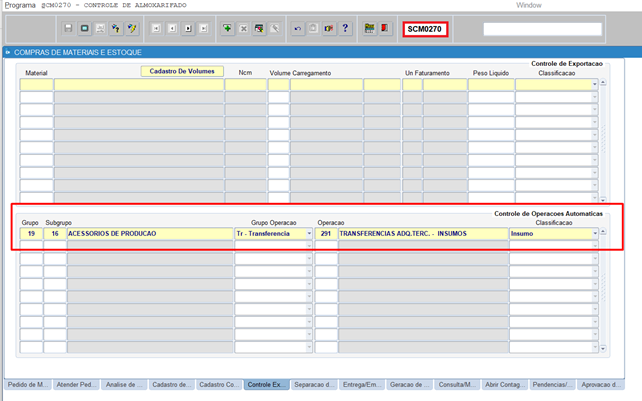Click the clear-record icon right of the X icon
642x401 pixels.
click(x=259, y=28)
